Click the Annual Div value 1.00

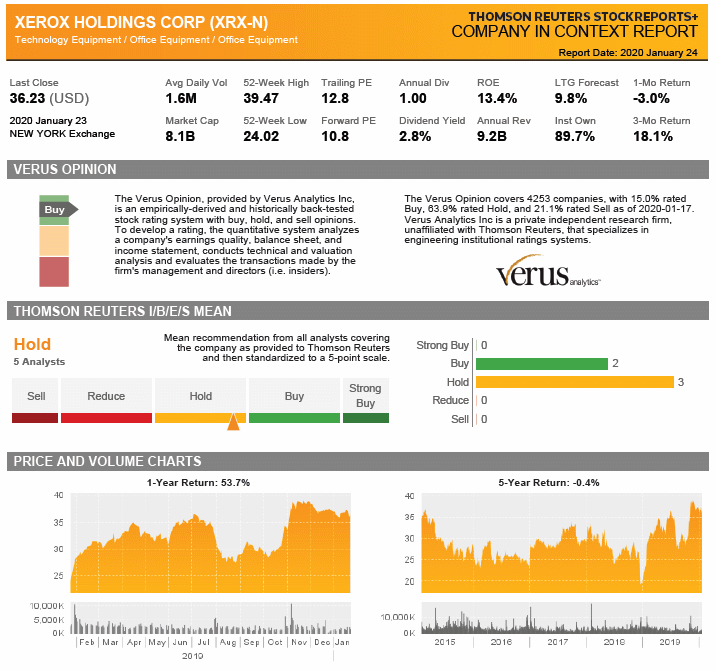pyautogui.click(x=413, y=98)
